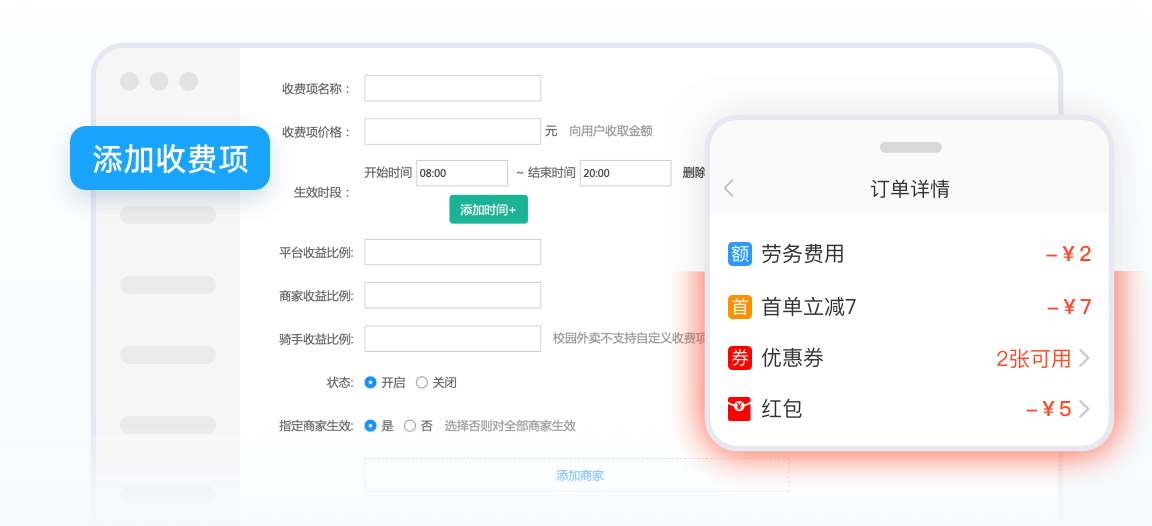Click the blue 额 icon beside 劳务费用

click(740, 254)
